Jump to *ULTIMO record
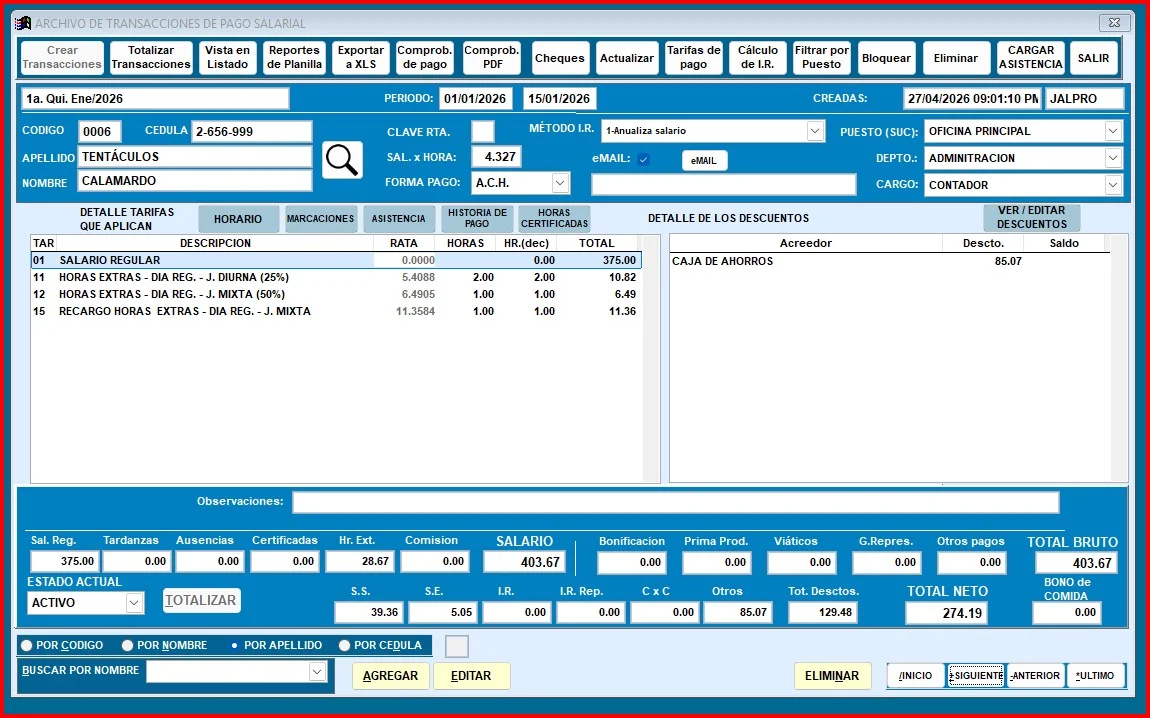This screenshot has height=718, width=1150. pyautogui.click(x=1095, y=675)
